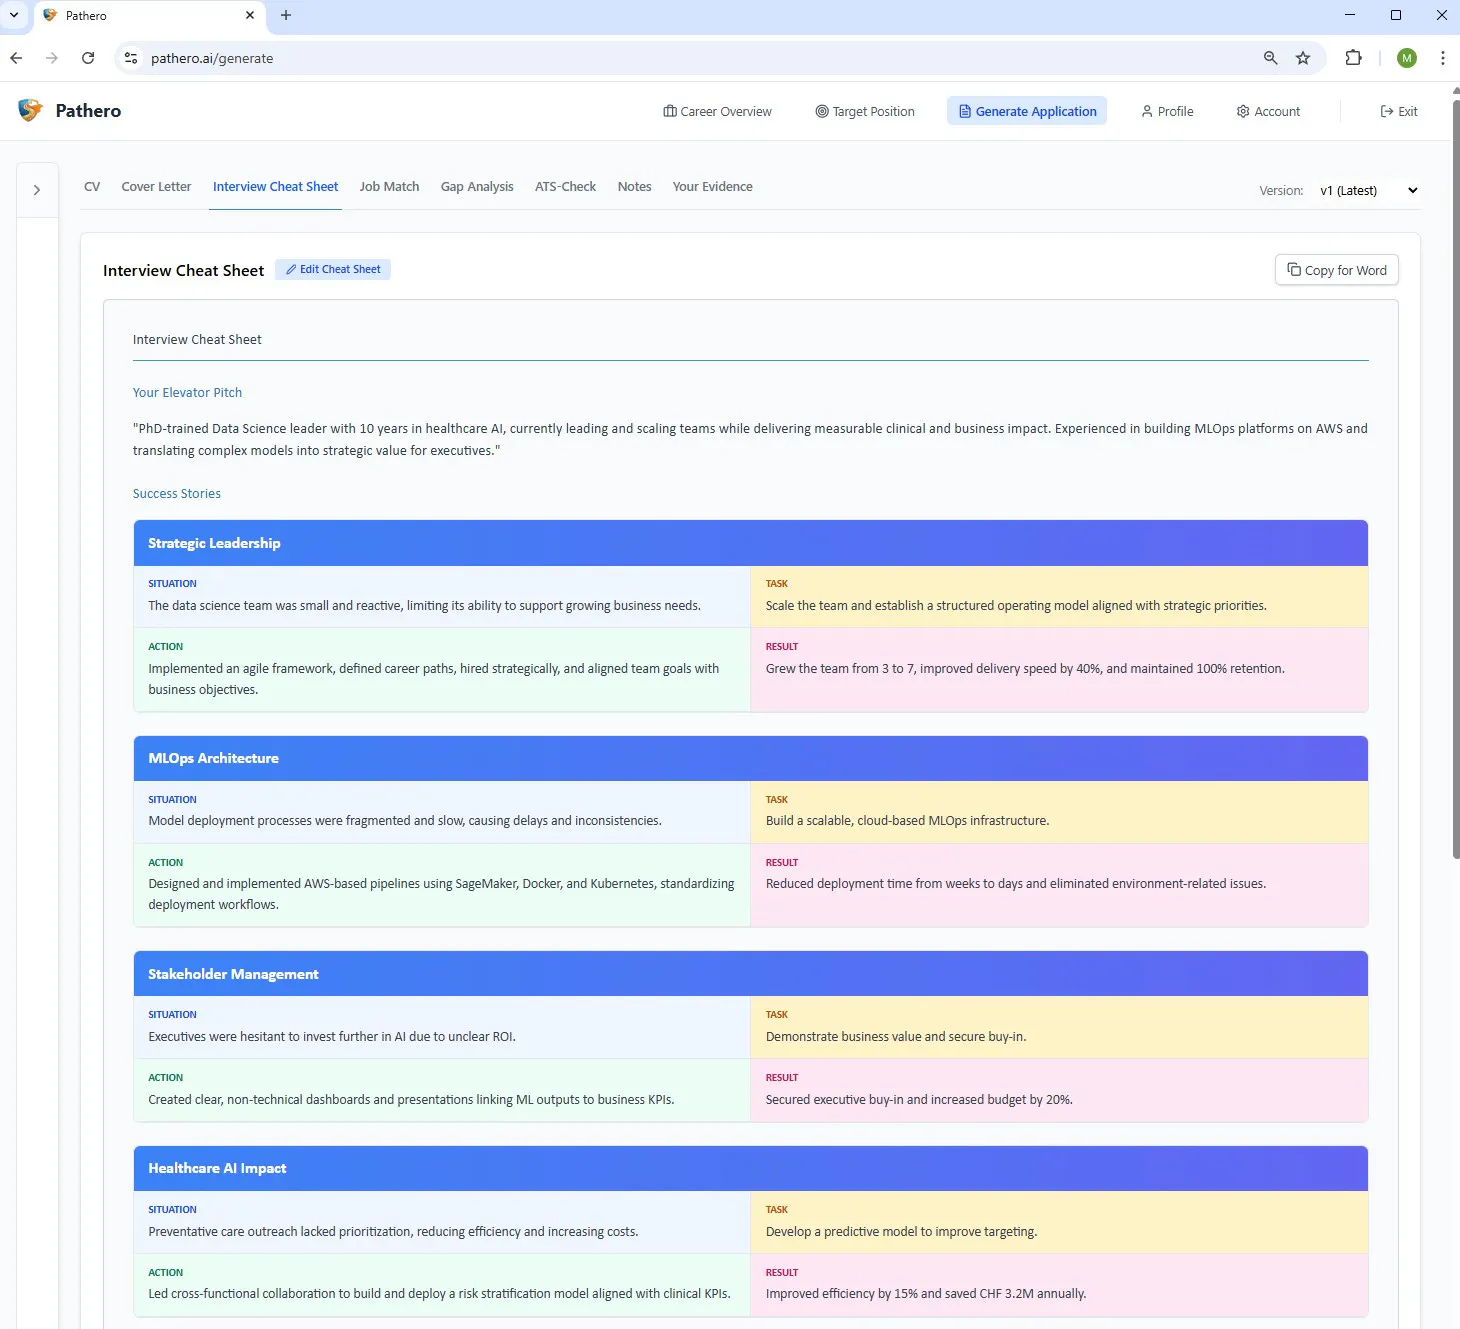Click the Pathero logo icon

point(31,110)
